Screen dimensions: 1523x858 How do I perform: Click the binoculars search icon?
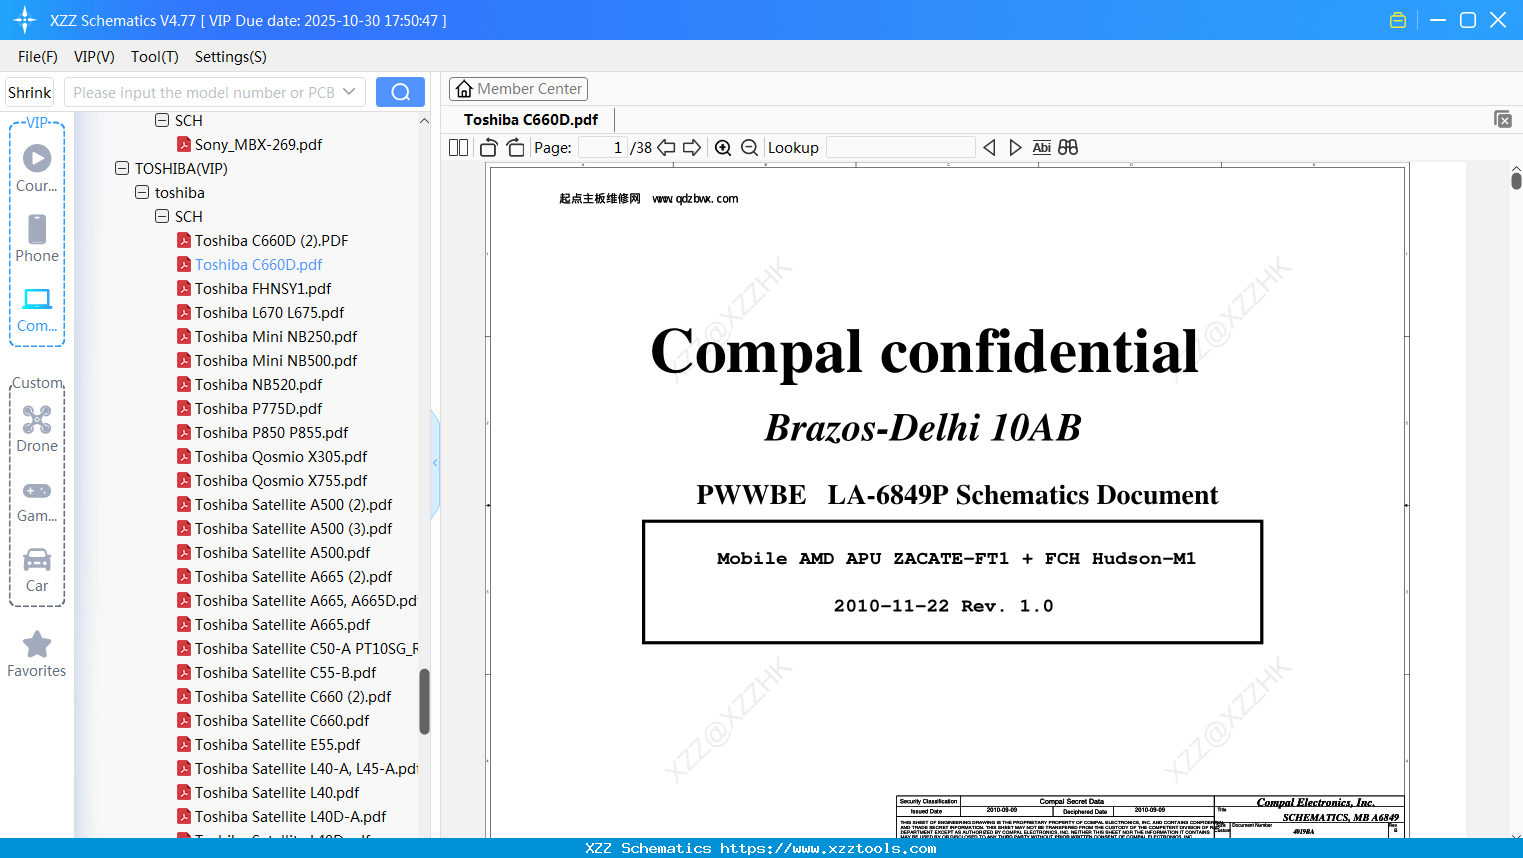pos(1068,148)
